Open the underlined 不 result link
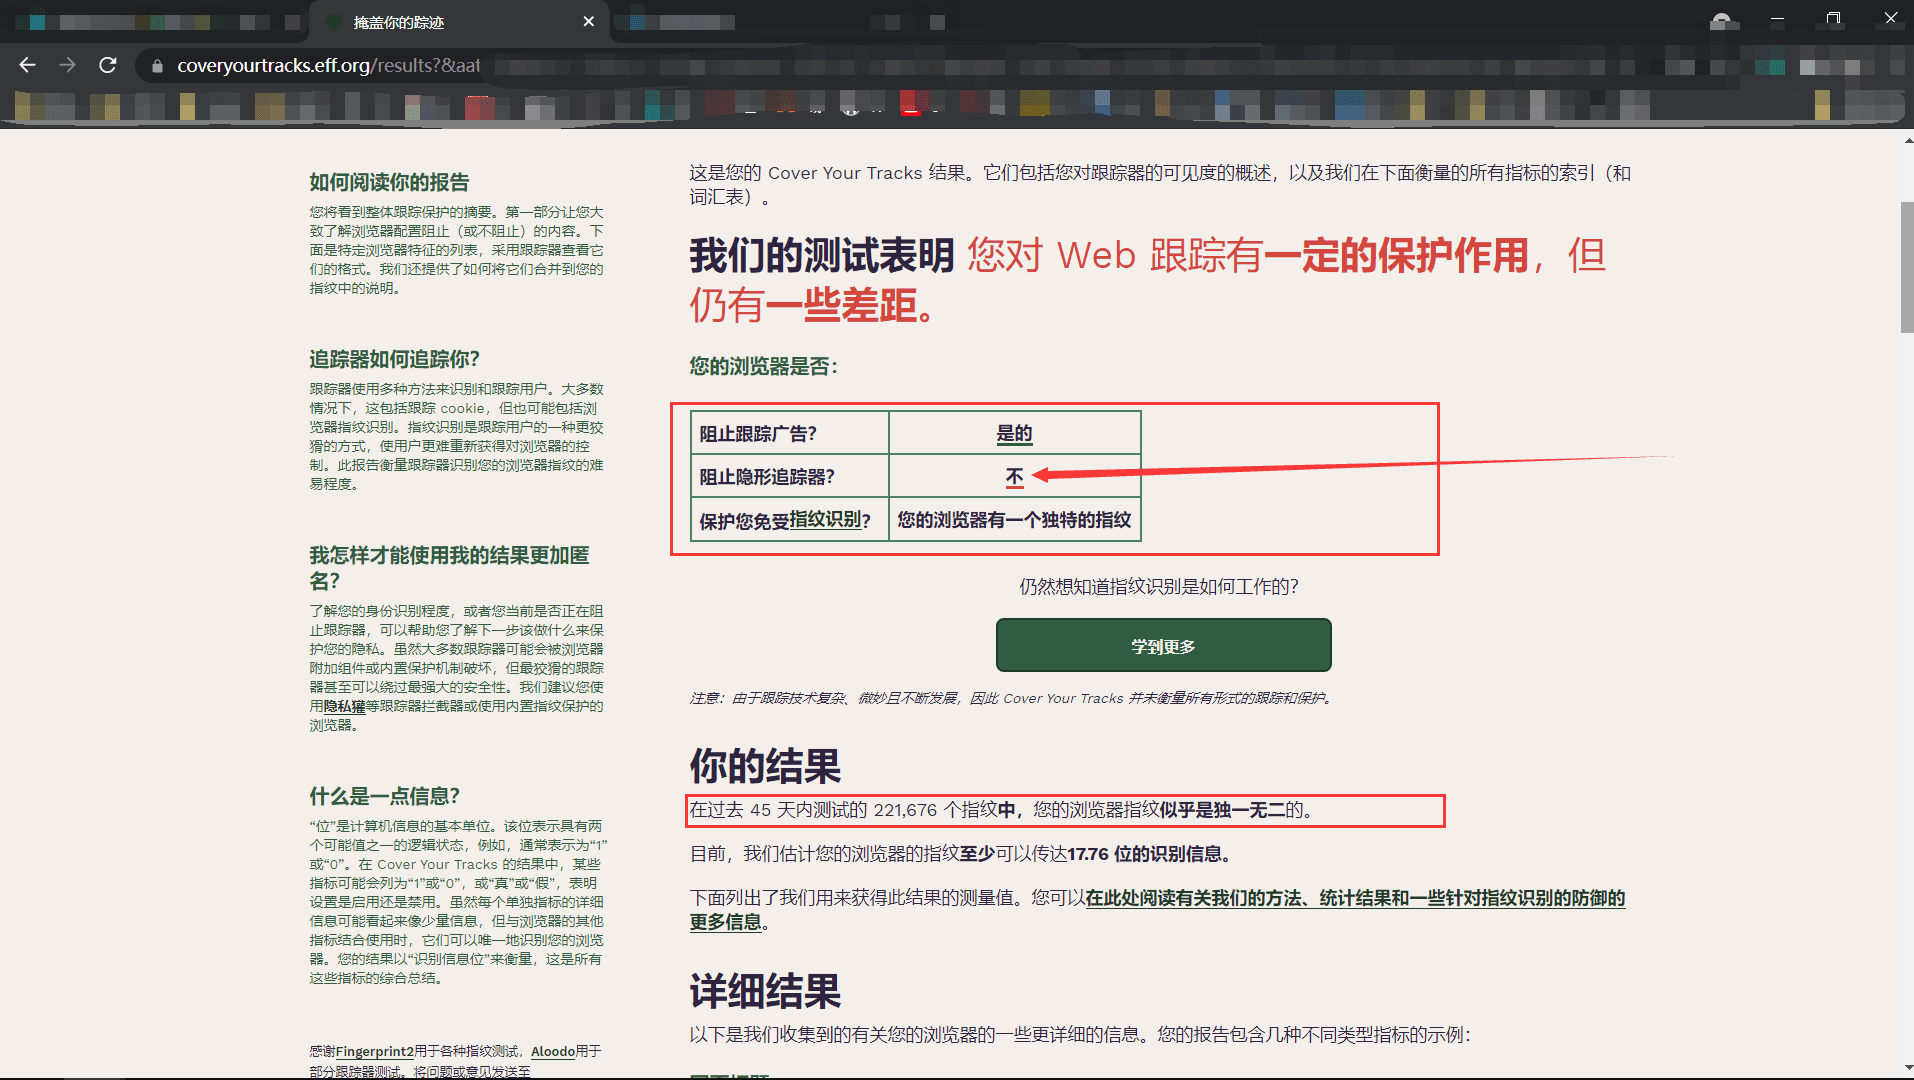 (1014, 477)
